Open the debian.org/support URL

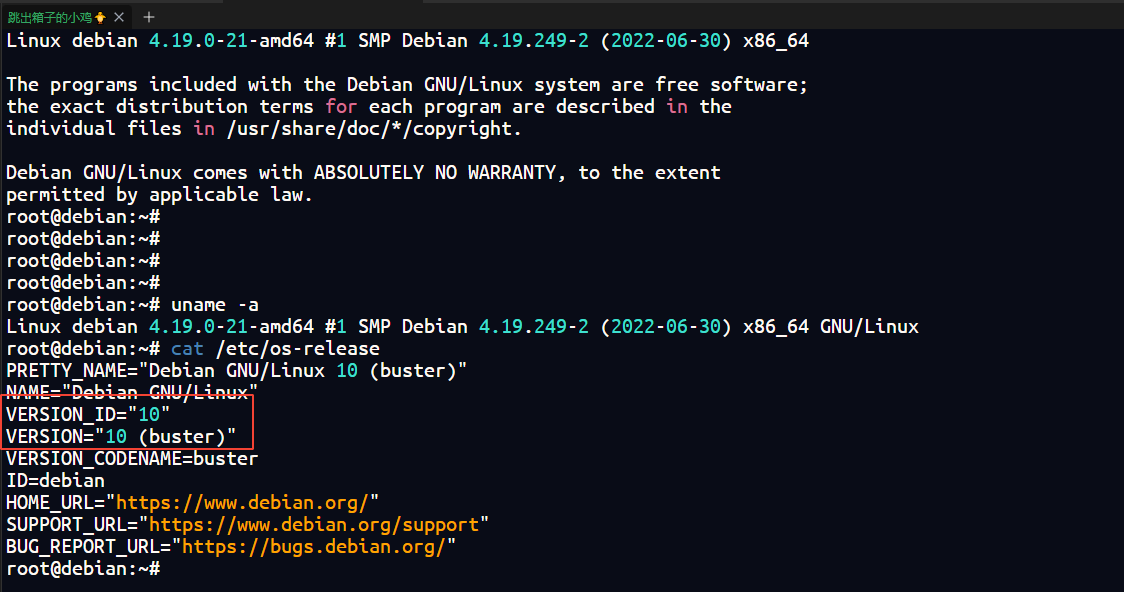315,524
